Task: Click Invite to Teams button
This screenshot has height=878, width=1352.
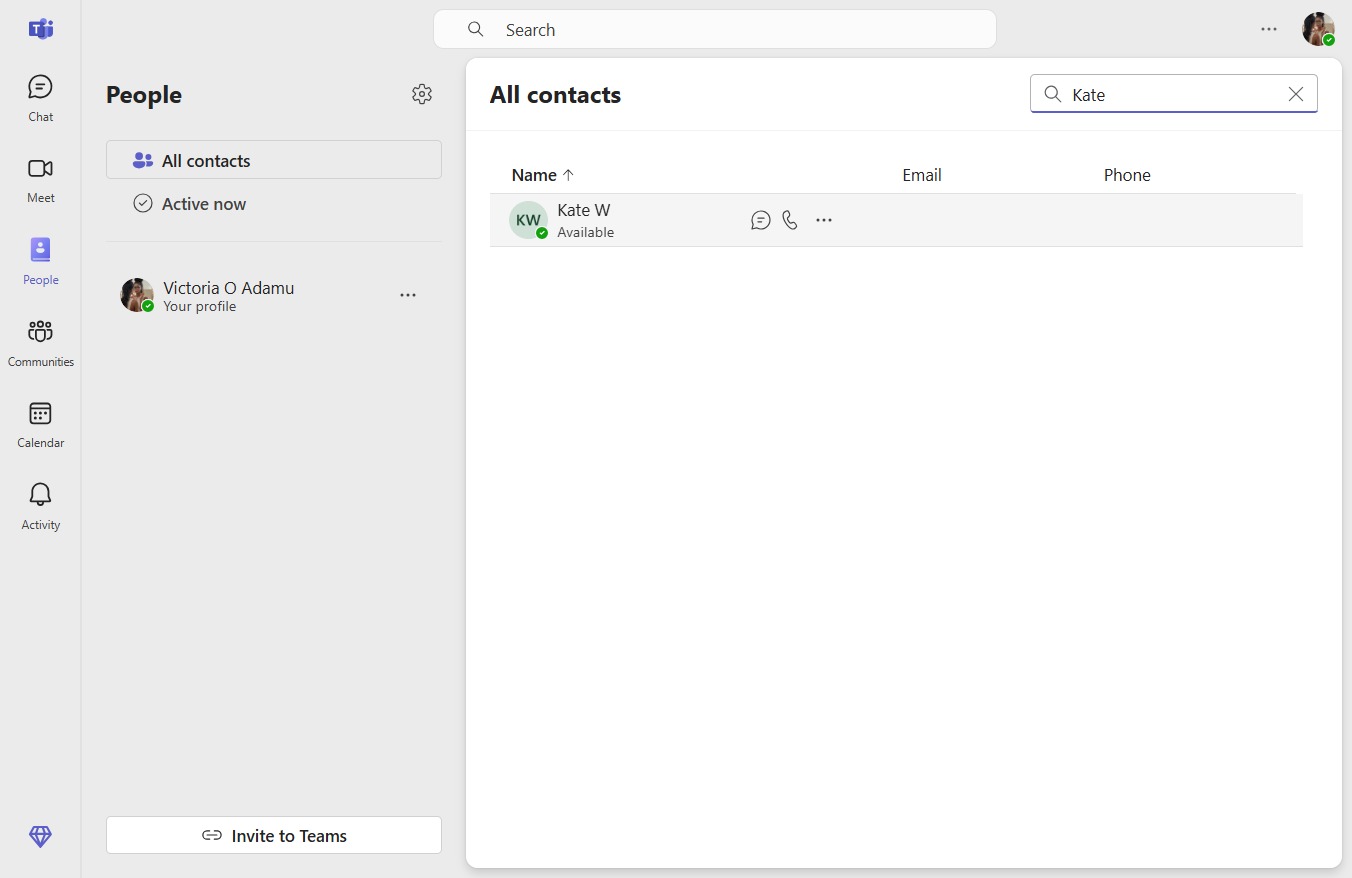Action: coord(274,835)
